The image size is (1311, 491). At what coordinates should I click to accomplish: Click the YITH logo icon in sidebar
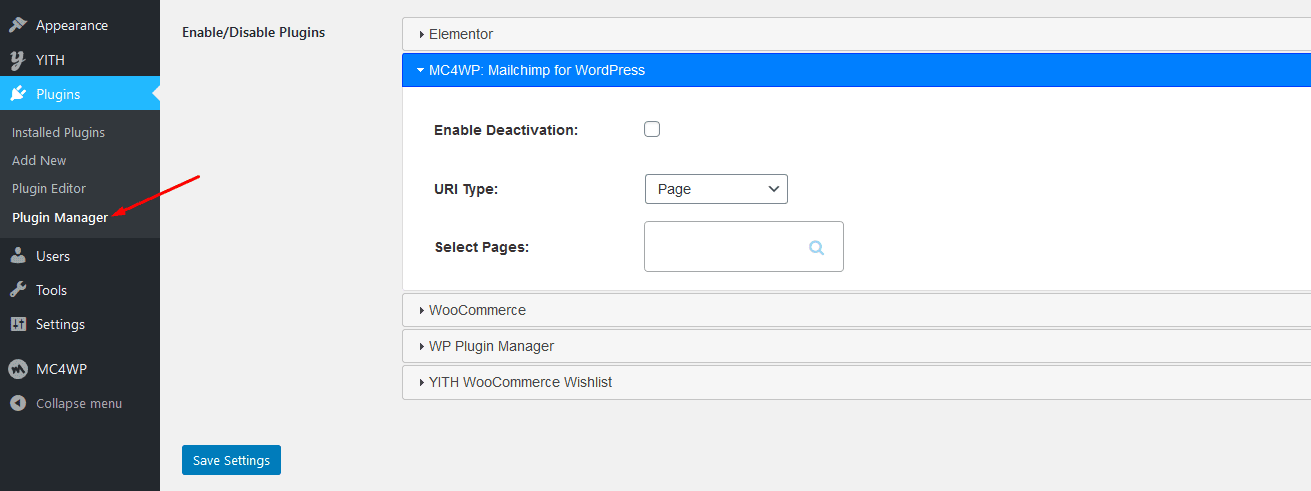coord(18,60)
